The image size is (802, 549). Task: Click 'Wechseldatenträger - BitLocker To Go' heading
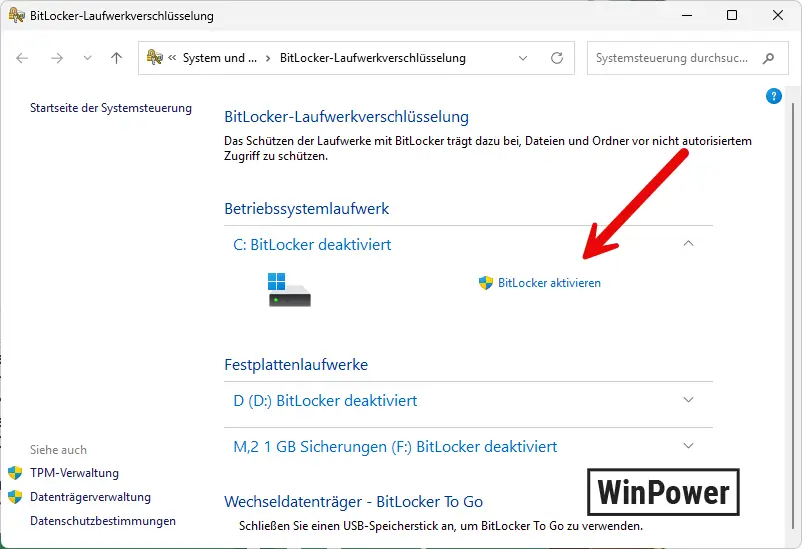click(353, 501)
